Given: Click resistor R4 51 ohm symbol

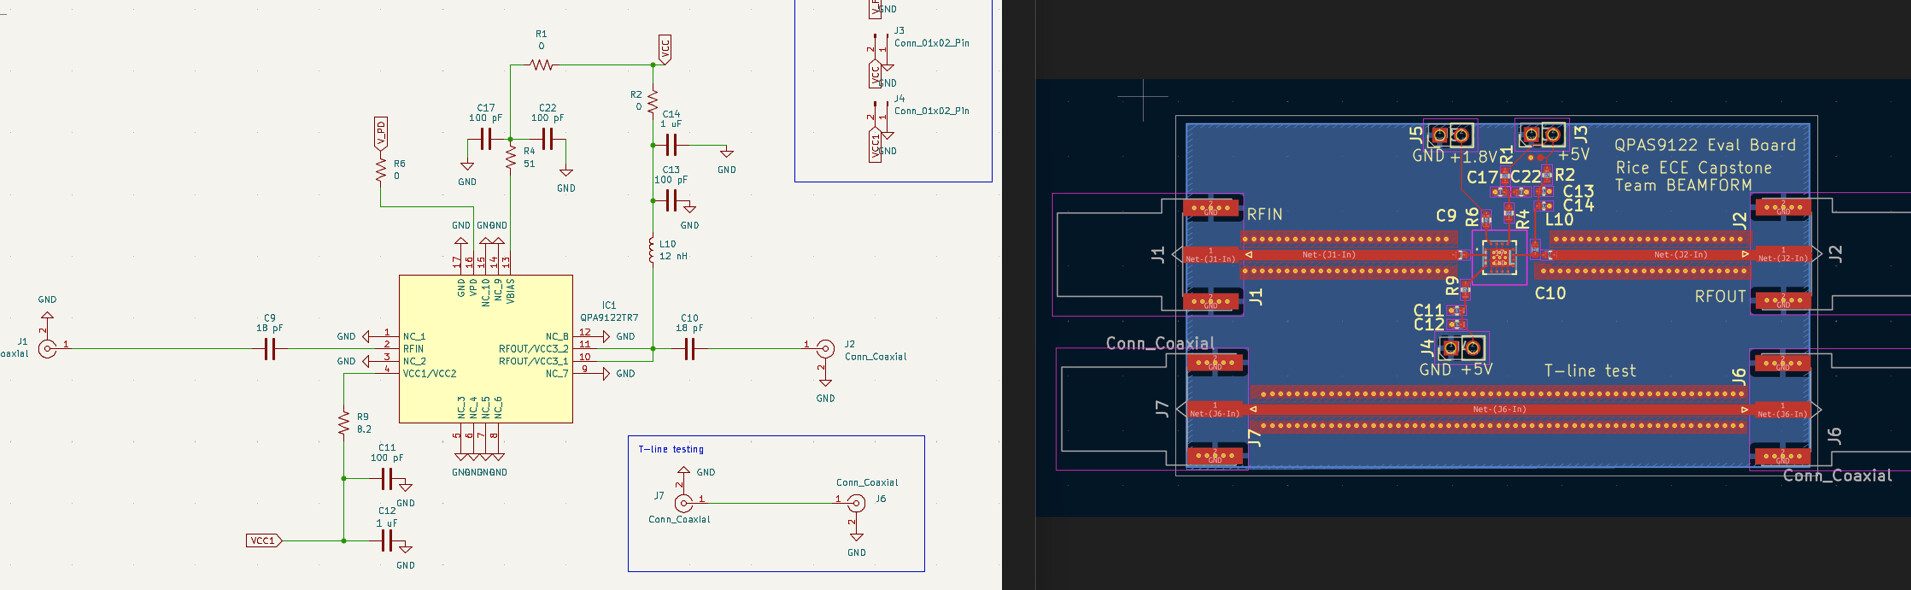Looking at the screenshot, I should pyautogui.click(x=510, y=158).
